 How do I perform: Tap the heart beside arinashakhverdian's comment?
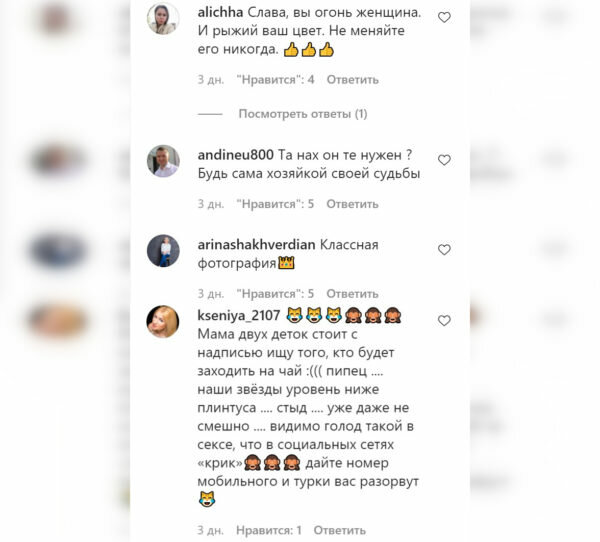pos(444,250)
